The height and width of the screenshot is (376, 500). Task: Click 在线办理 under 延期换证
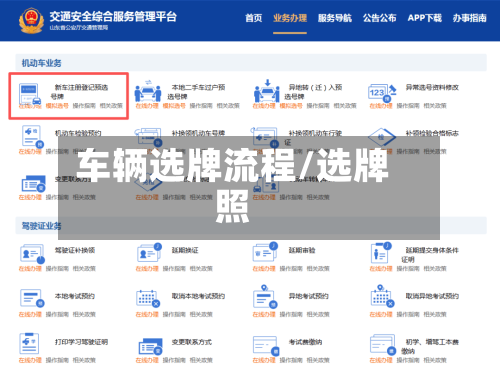pos(147,268)
